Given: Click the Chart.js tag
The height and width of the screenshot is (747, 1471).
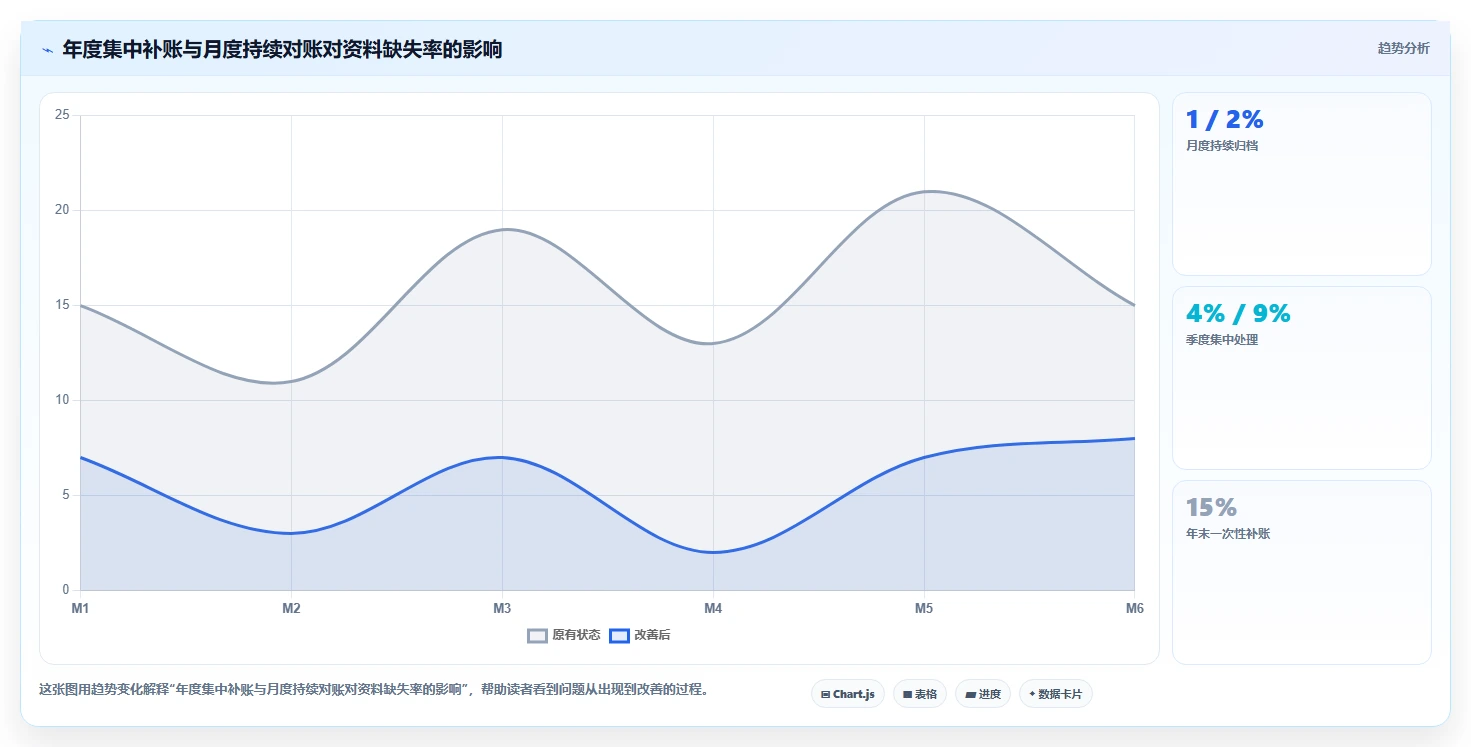Looking at the screenshot, I should click(x=848, y=694).
